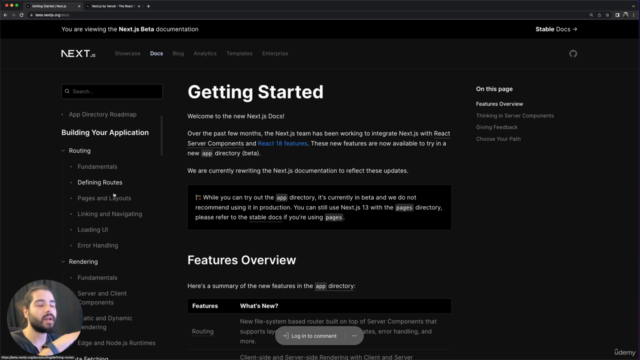
Task: Open Fundamentals under Routing
Action: coord(97,167)
